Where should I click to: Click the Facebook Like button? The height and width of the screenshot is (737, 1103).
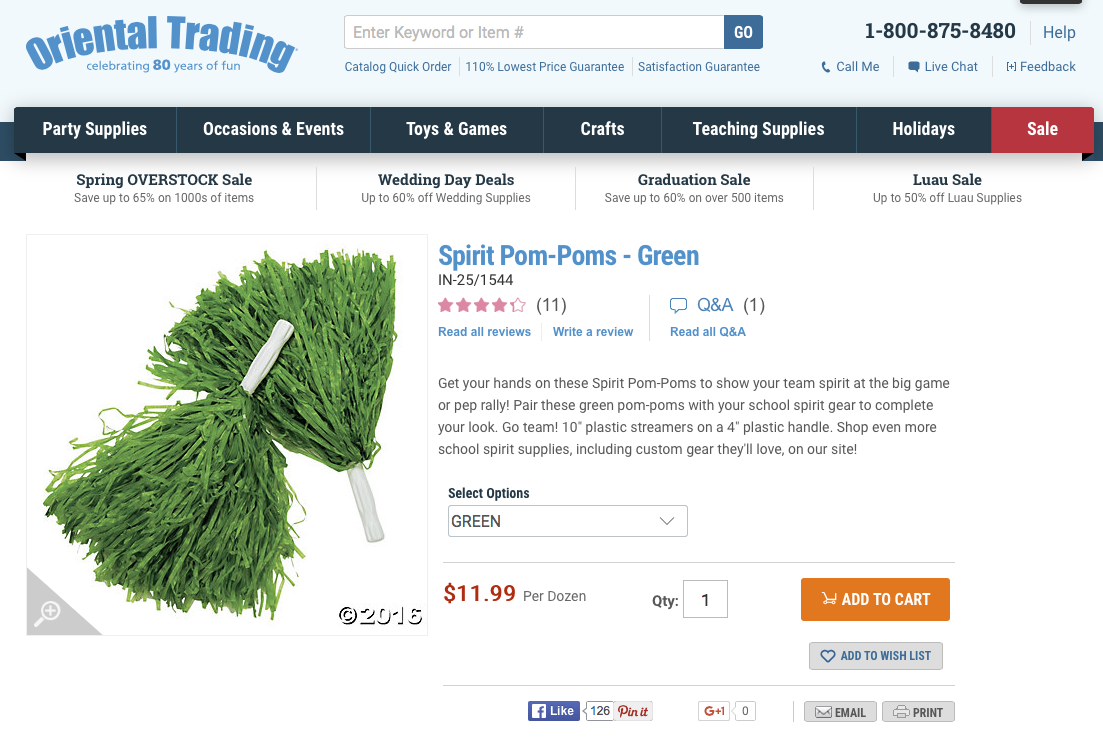(554, 711)
